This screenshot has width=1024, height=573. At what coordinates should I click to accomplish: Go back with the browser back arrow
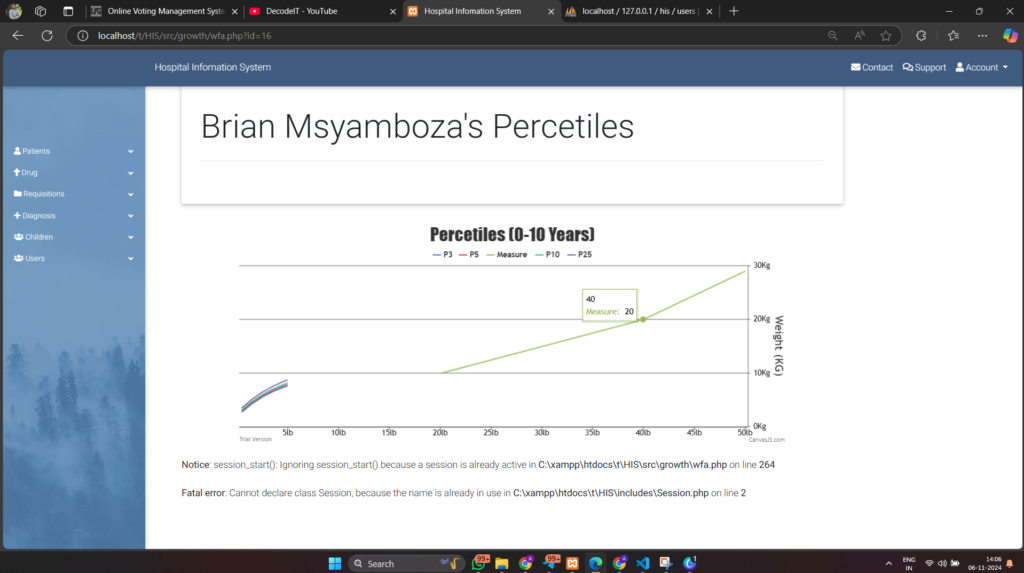pos(18,36)
